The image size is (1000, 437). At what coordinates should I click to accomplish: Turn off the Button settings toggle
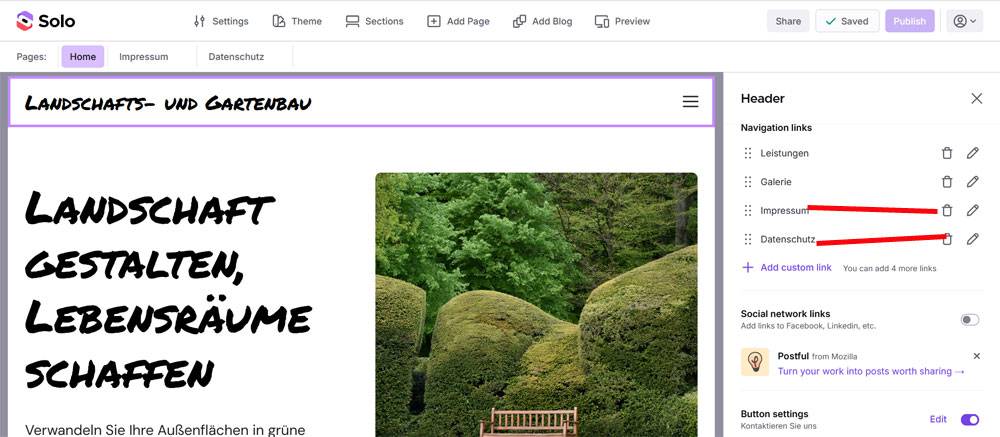[969, 419]
